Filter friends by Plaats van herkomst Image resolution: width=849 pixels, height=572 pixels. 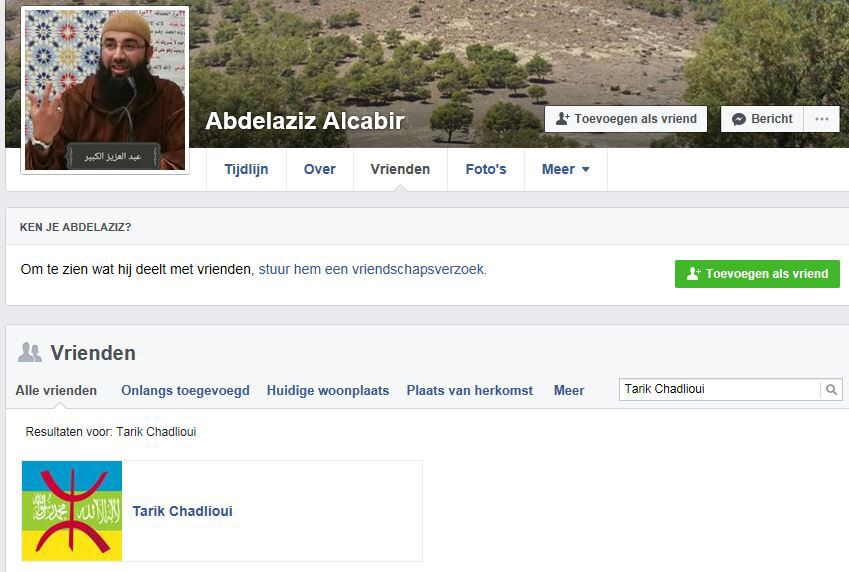(x=469, y=391)
